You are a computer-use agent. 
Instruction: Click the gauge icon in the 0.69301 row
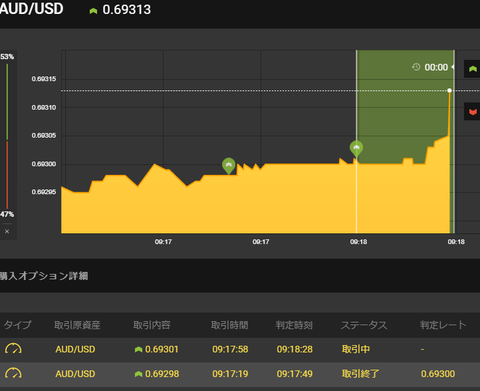point(13,349)
